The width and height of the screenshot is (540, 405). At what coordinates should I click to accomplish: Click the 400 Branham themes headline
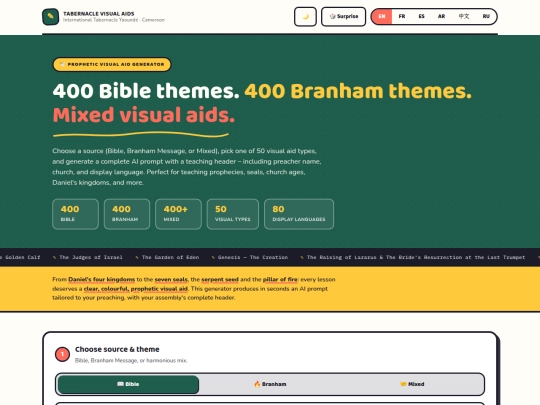pos(358,91)
